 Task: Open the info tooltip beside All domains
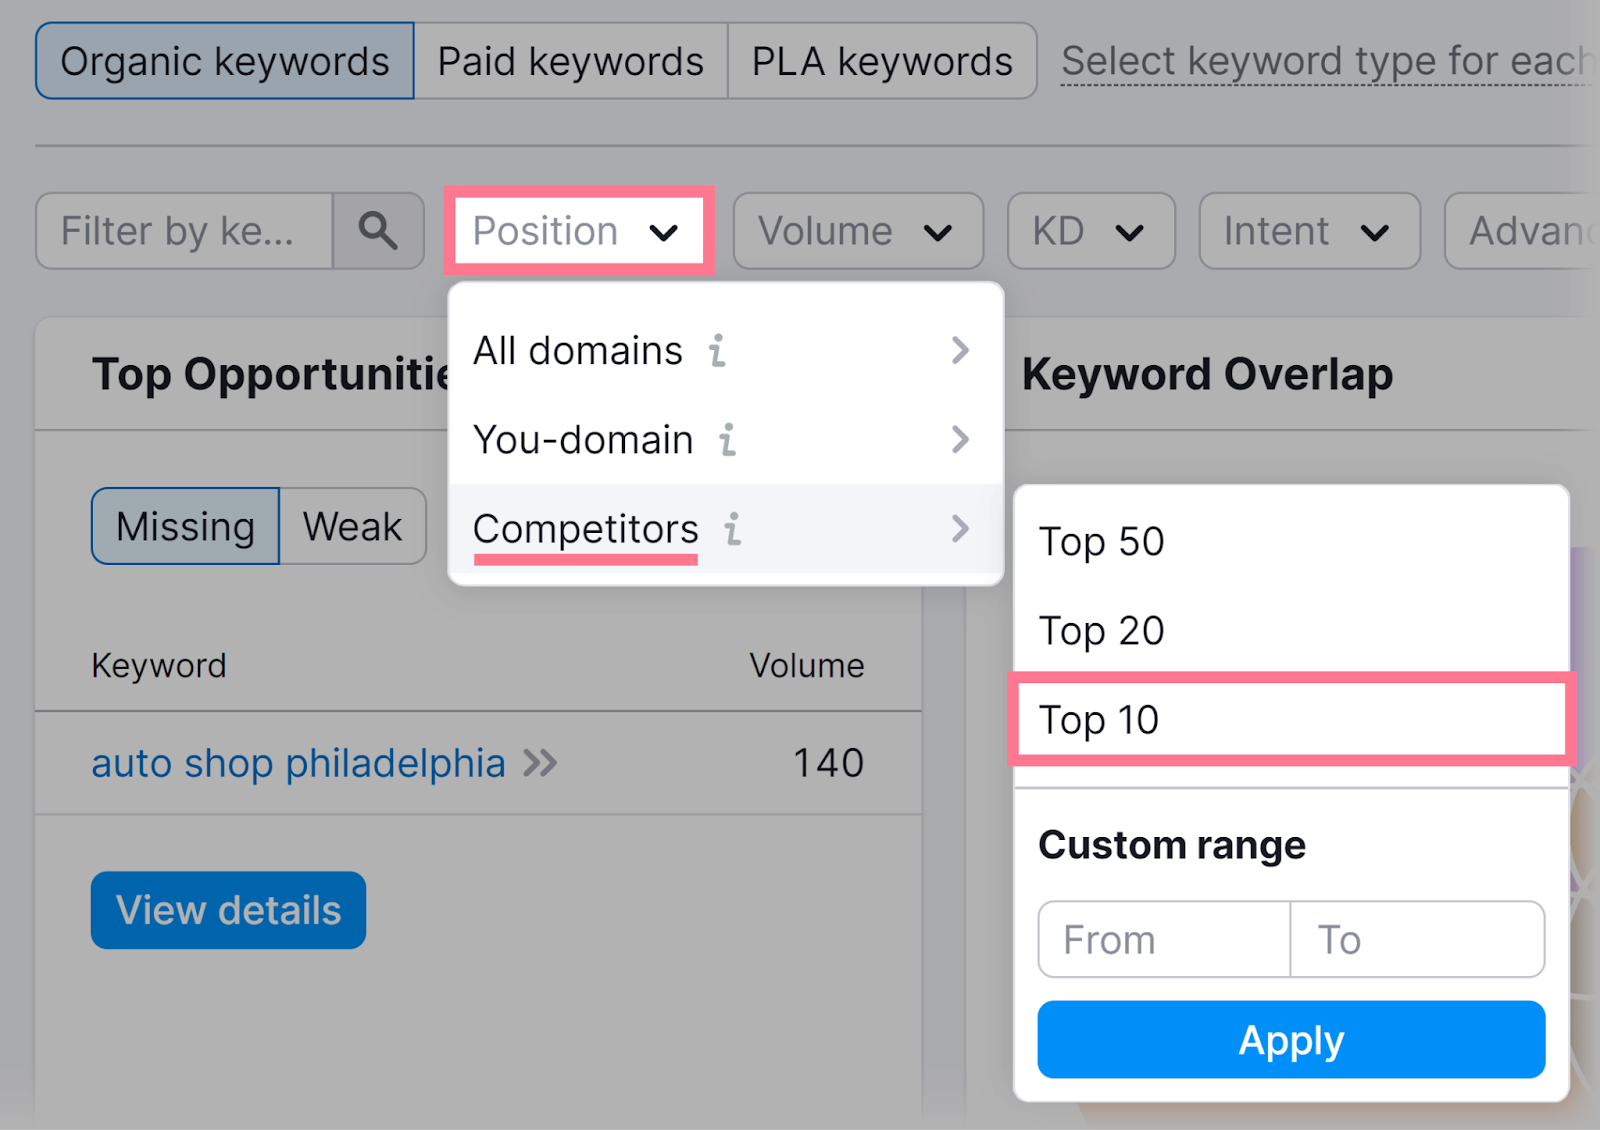[x=716, y=350]
